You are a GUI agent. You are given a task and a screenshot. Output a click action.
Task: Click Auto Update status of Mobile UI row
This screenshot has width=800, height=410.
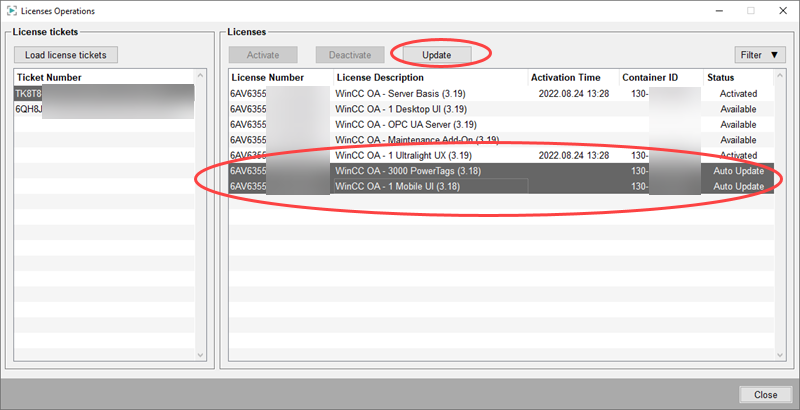pyautogui.click(x=739, y=186)
